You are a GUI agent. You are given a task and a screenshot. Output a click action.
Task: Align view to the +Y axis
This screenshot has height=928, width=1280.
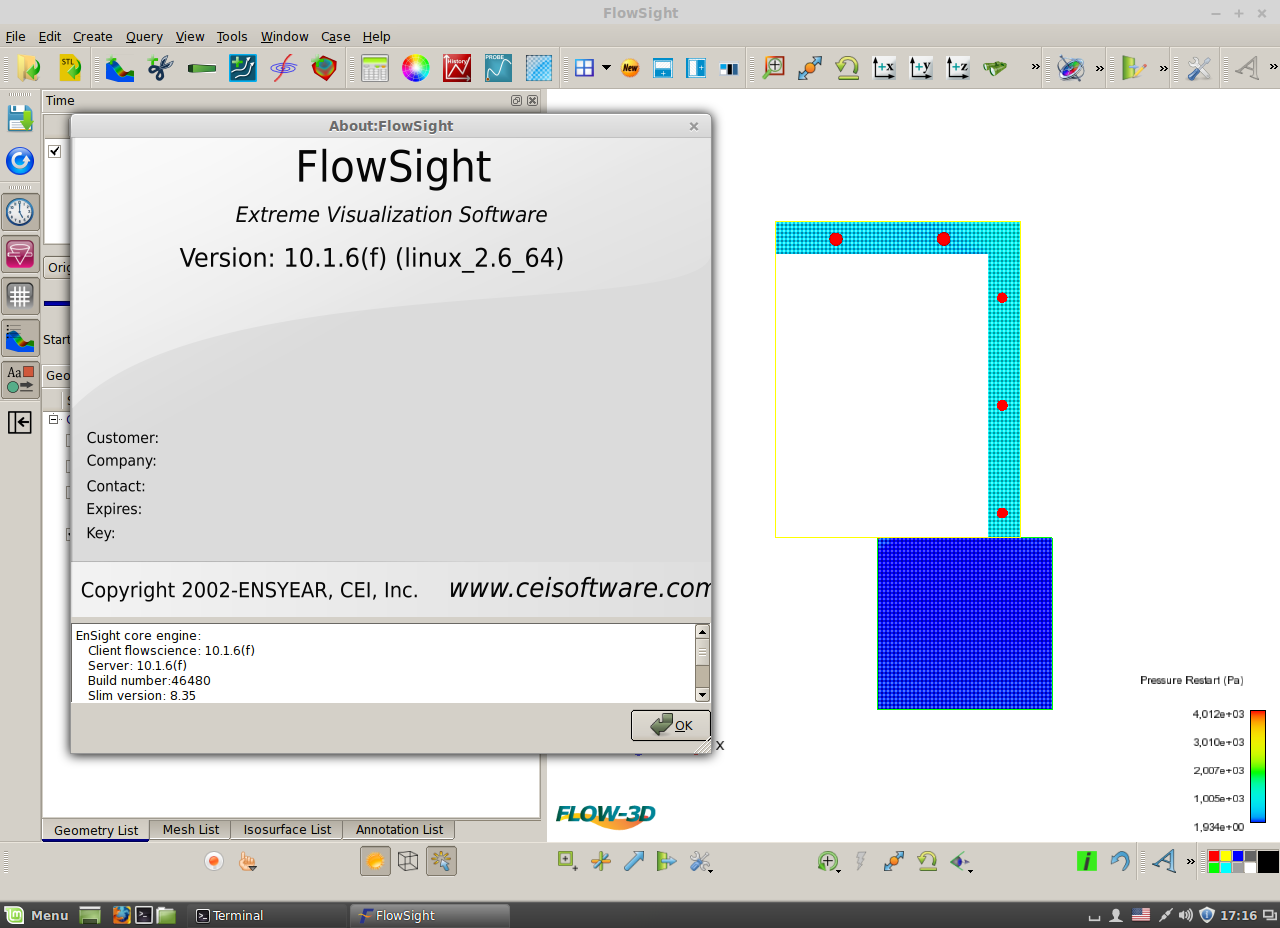tap(921, 68)
